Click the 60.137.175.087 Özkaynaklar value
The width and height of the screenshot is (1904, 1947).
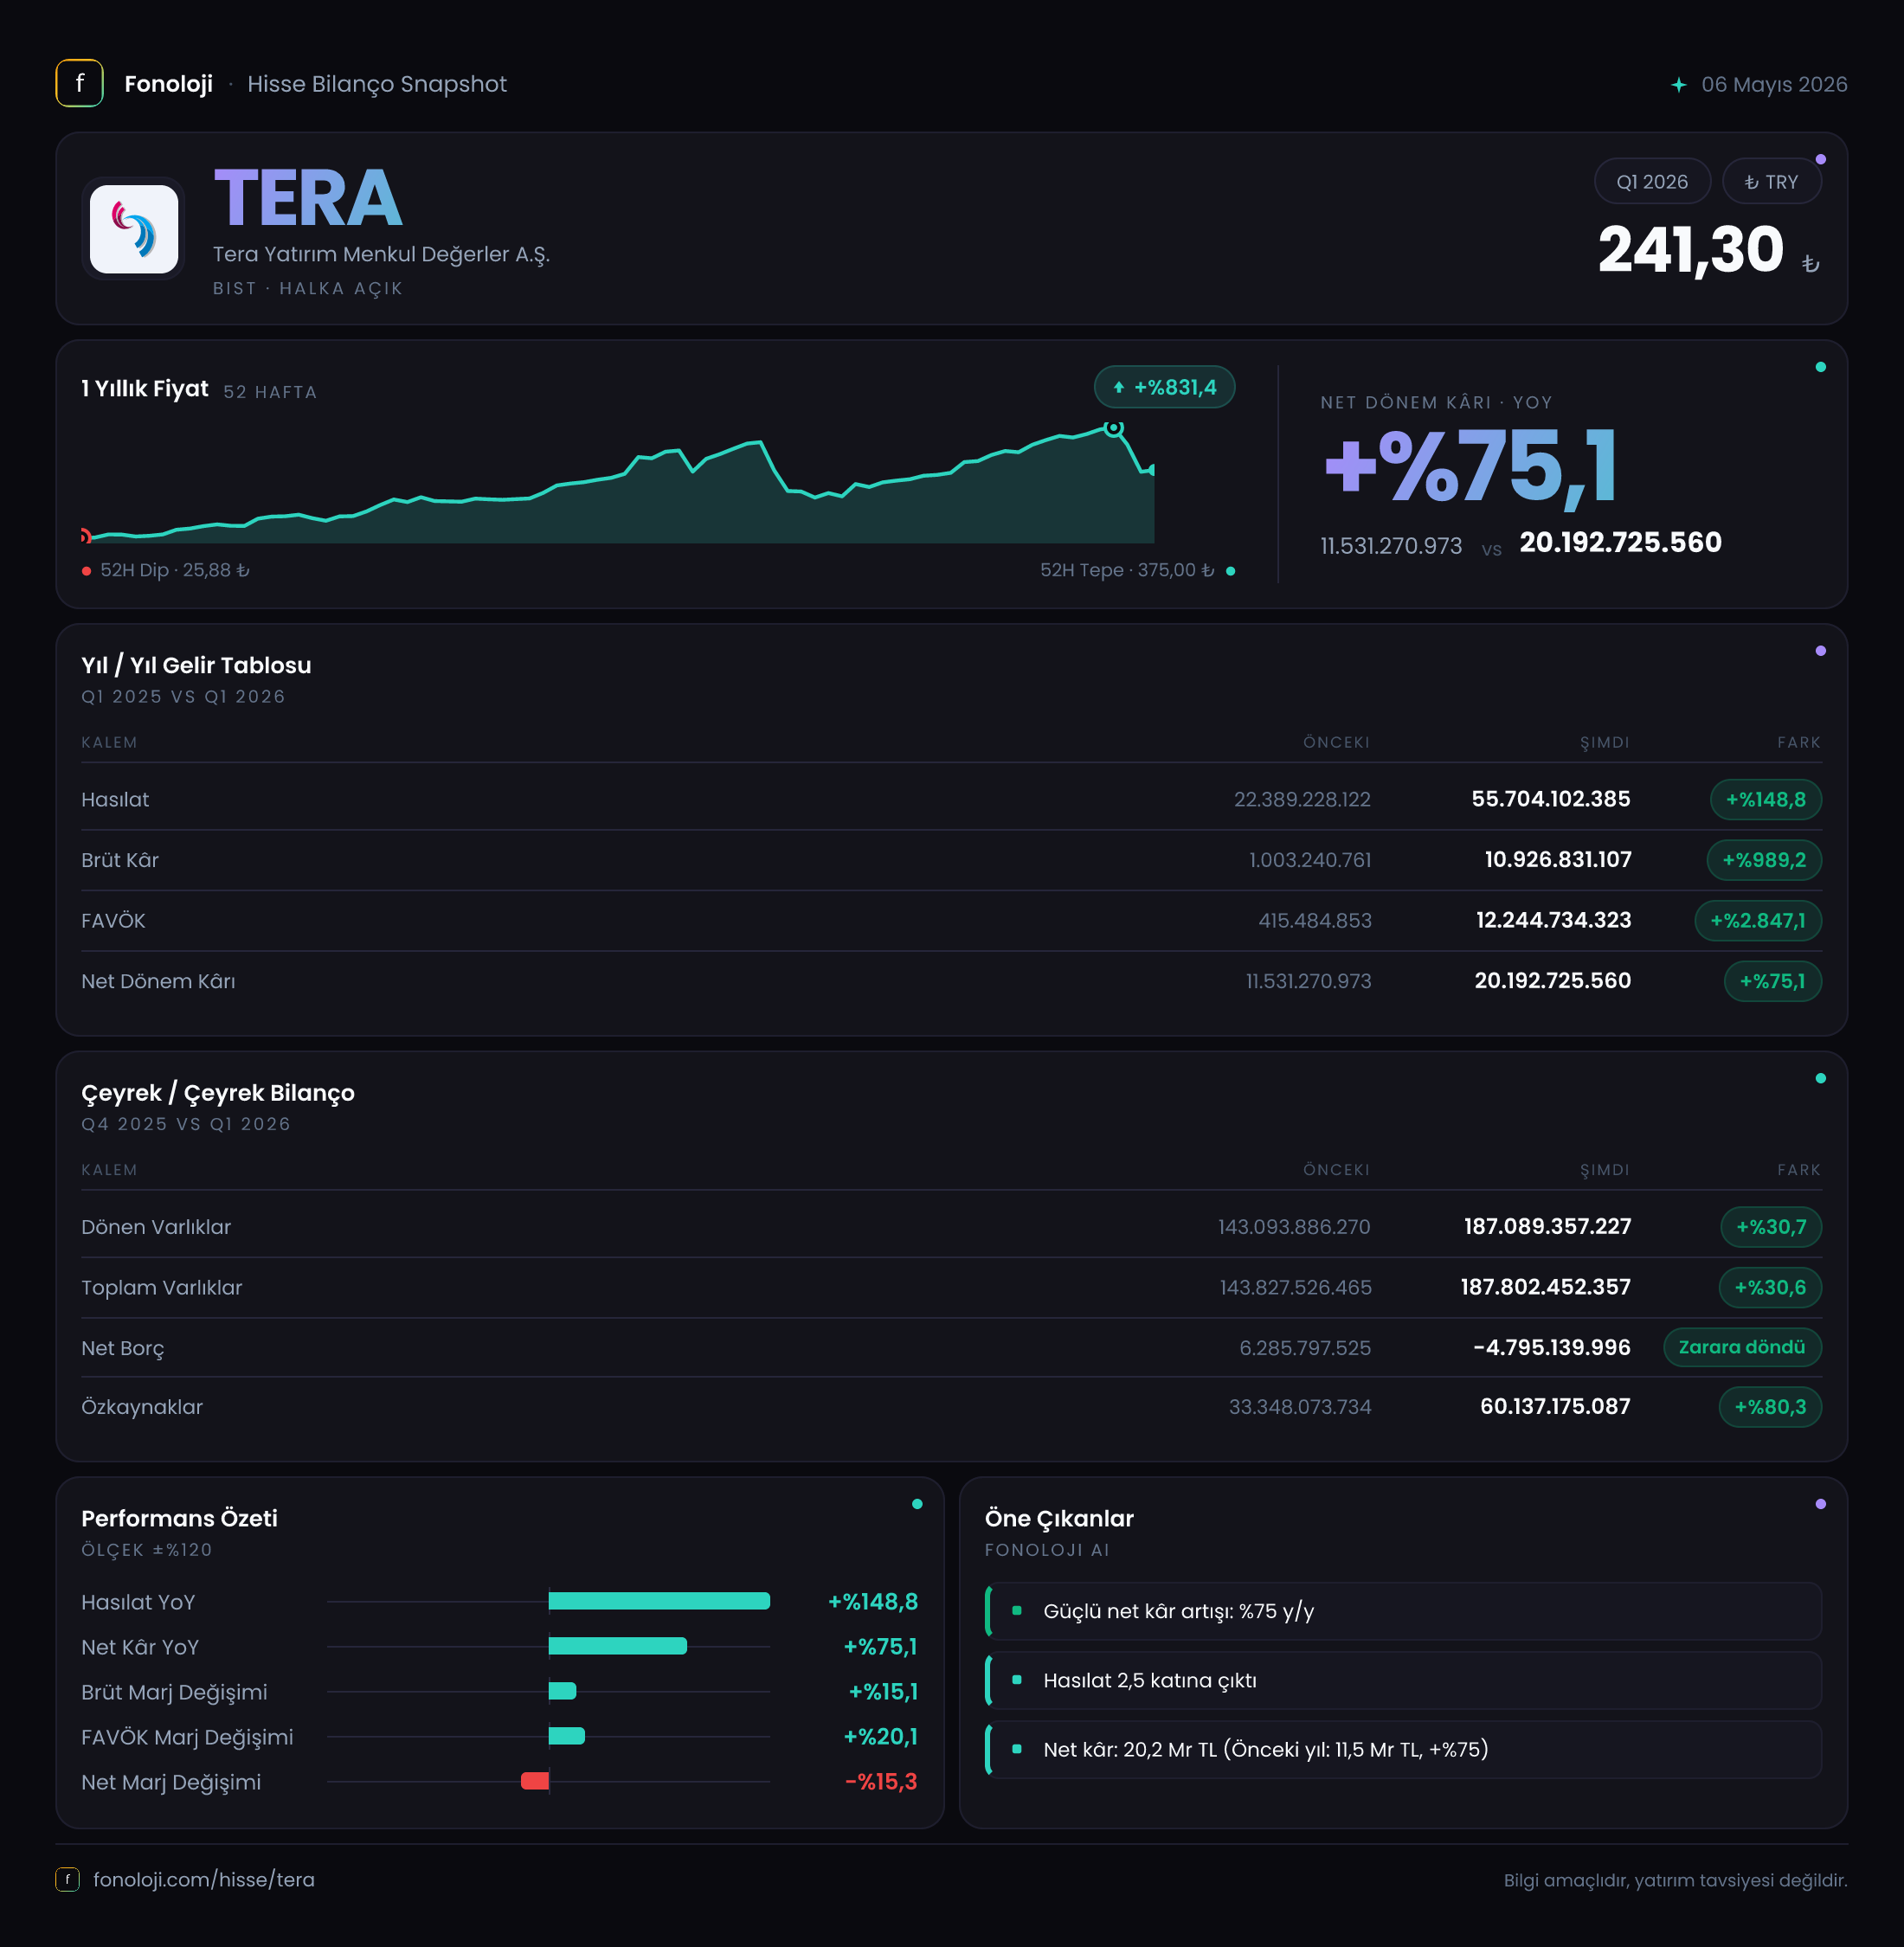[x=1555, y=1407]
